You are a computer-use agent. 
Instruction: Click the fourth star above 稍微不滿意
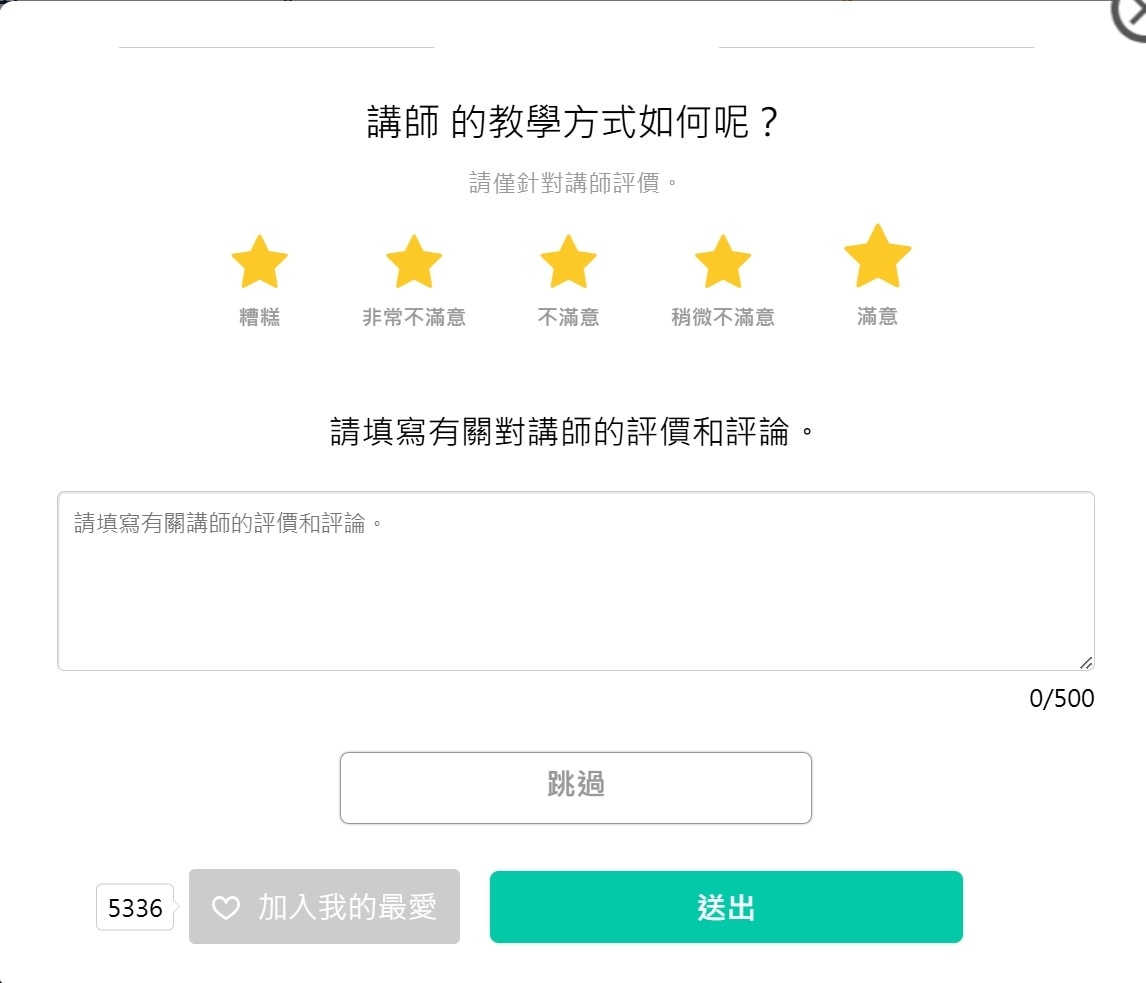[x=723, y=262]
